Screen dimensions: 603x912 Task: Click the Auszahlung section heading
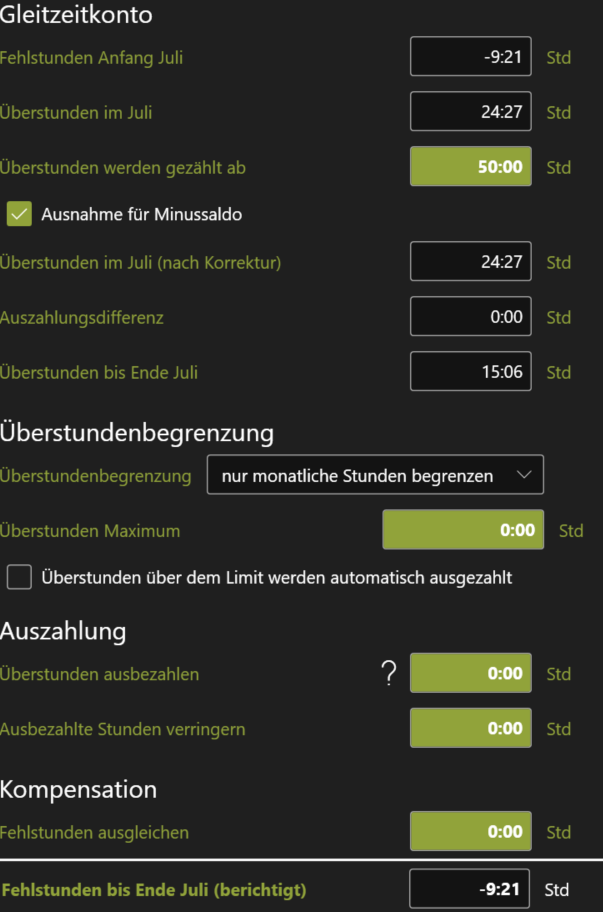pos(63,631)
